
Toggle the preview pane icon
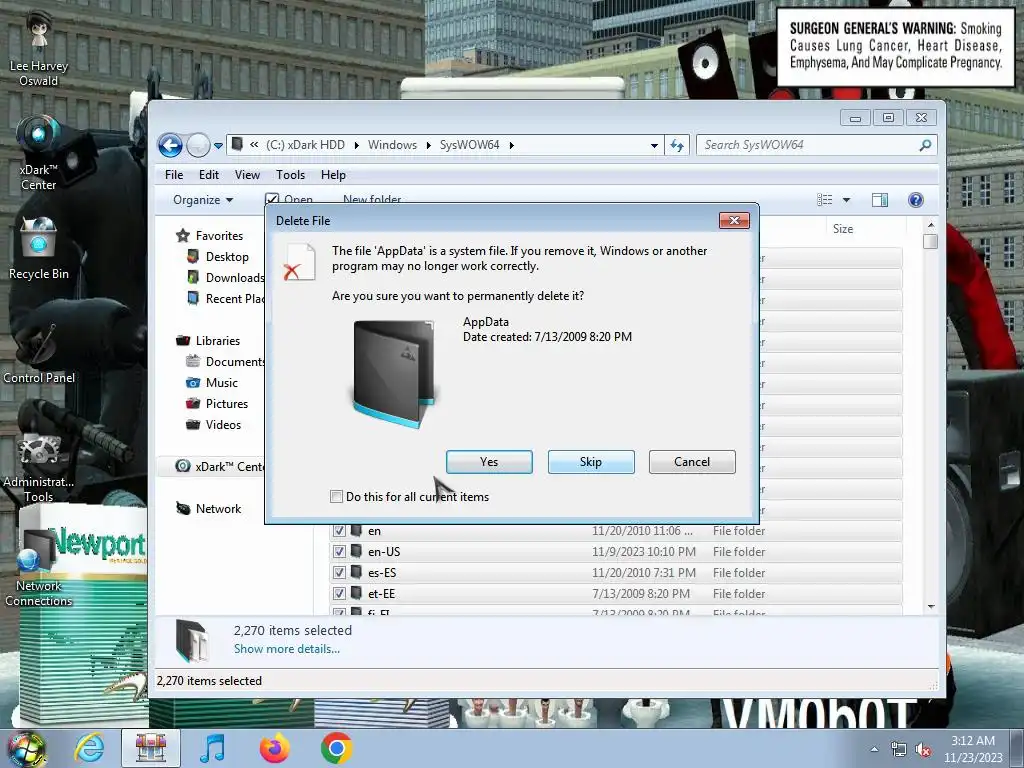[x=880, y=200]
